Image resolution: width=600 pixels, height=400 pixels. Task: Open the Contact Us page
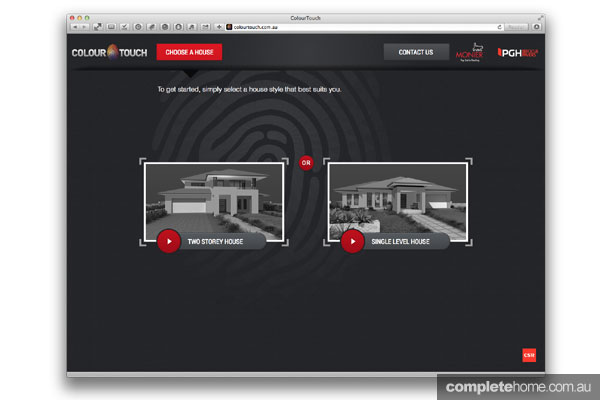click(x=416, y=52)
